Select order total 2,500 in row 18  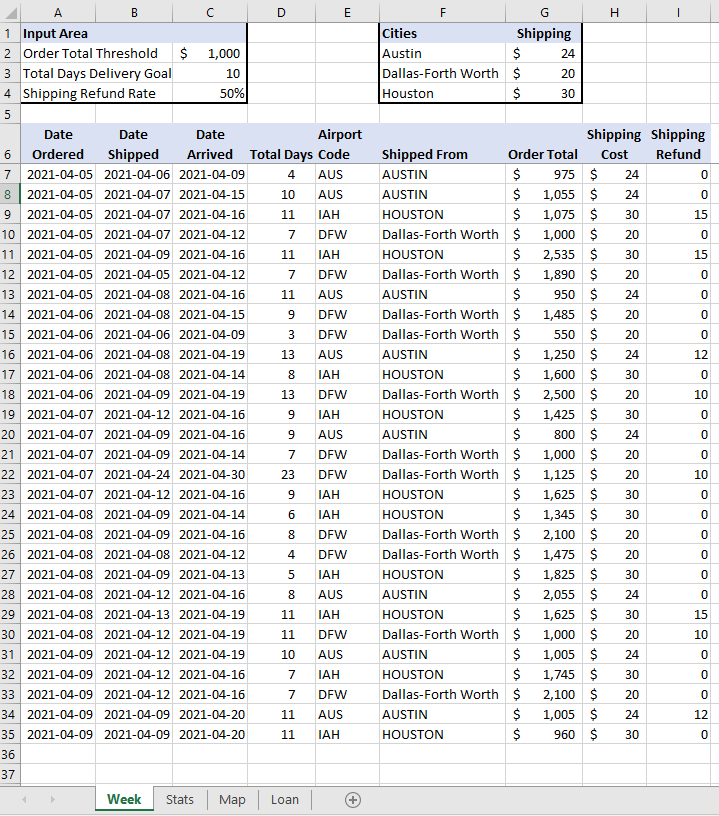544,394
